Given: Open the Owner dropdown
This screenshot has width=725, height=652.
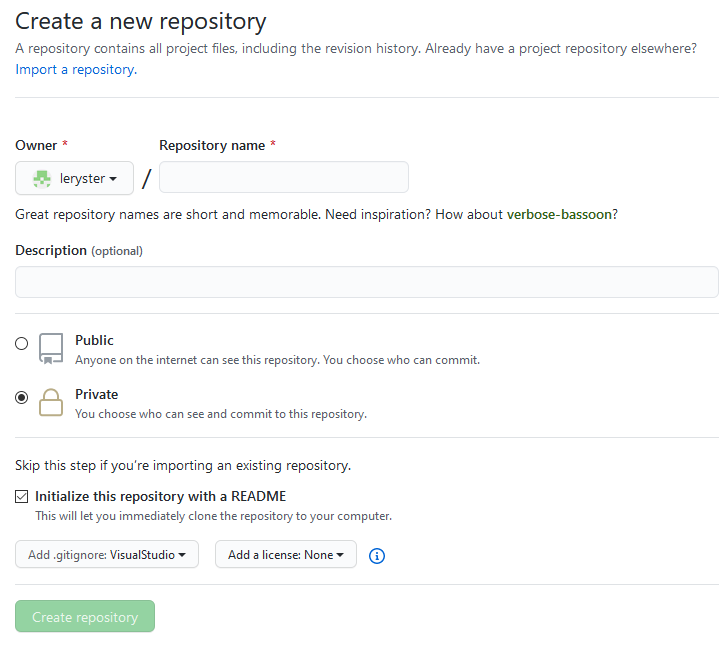Looking at the screenshot, I should (x=74, y=178).
